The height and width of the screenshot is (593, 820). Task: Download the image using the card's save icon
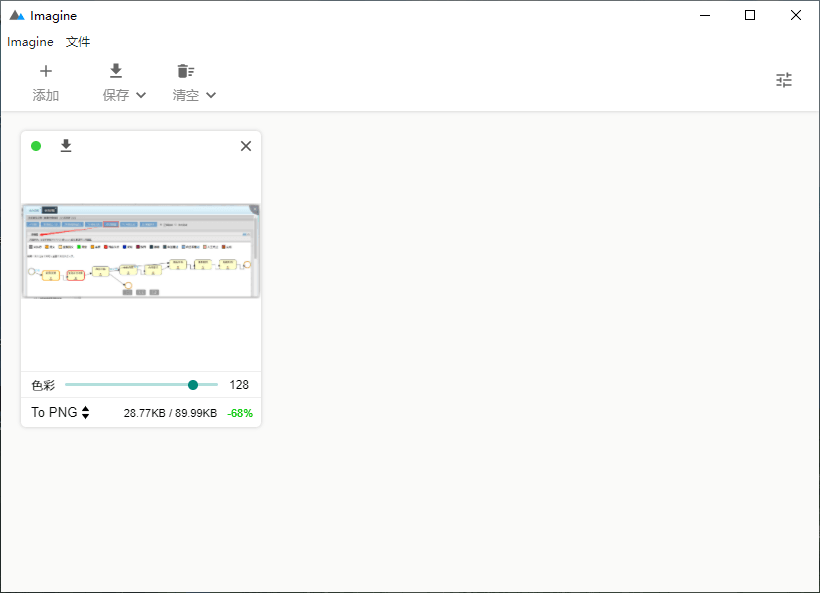pos(66,146)
